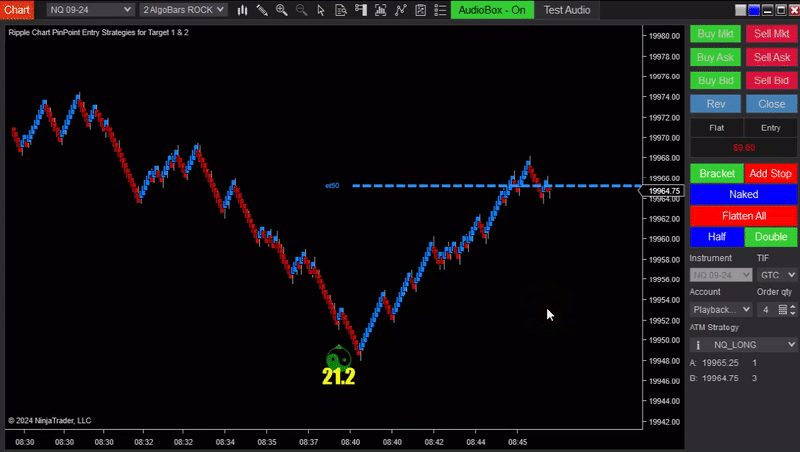Open the GTC time-in-force dropdown
The width and height of the screenshot is (800, 452).
tap(777, 274)
